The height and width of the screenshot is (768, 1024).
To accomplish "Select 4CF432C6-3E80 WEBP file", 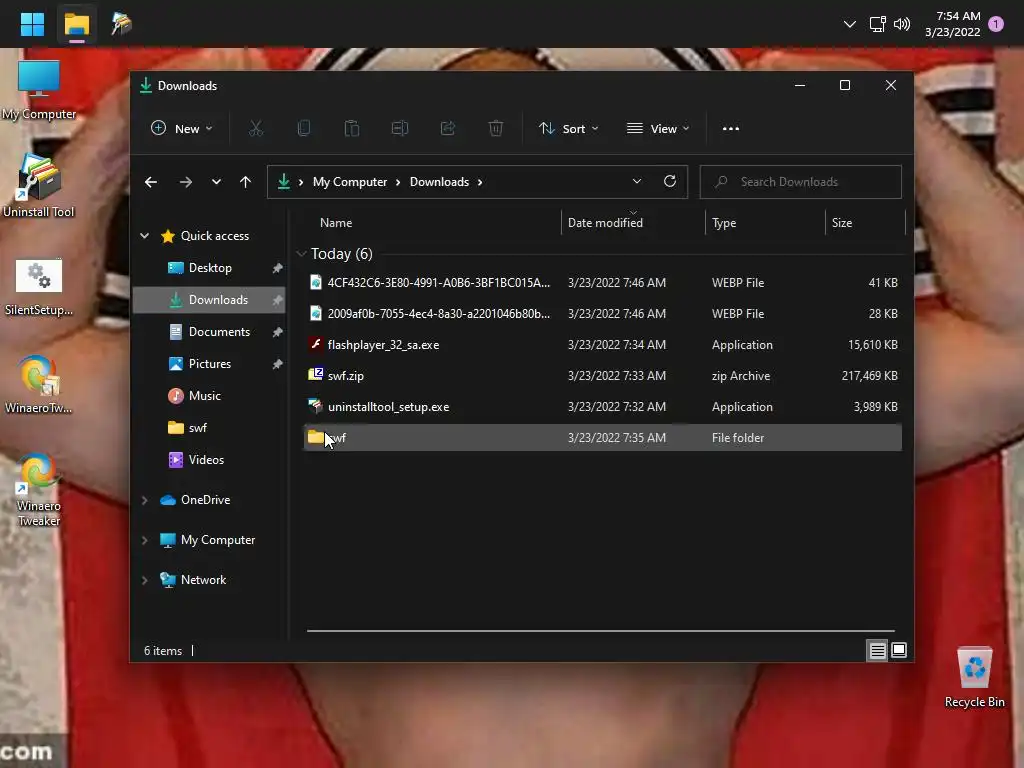I will pyautogui.click(x=603, y=283).
